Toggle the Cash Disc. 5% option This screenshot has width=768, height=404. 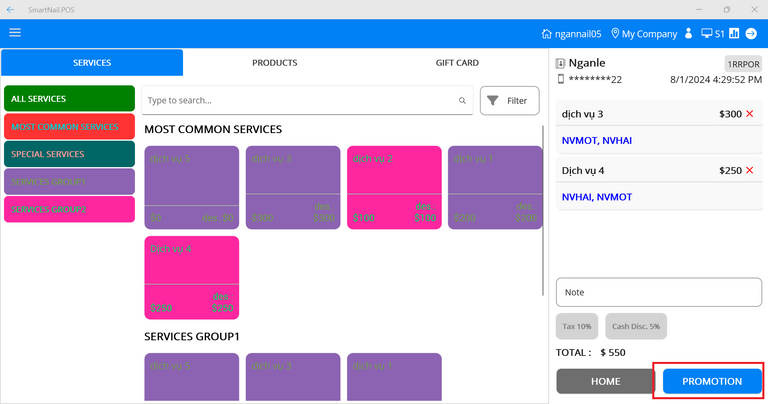tap(635, 326)
